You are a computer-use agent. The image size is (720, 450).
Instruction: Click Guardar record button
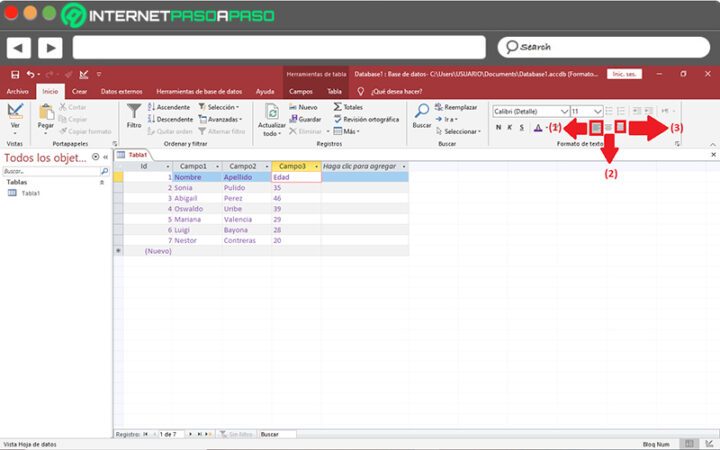coord(305,119)
